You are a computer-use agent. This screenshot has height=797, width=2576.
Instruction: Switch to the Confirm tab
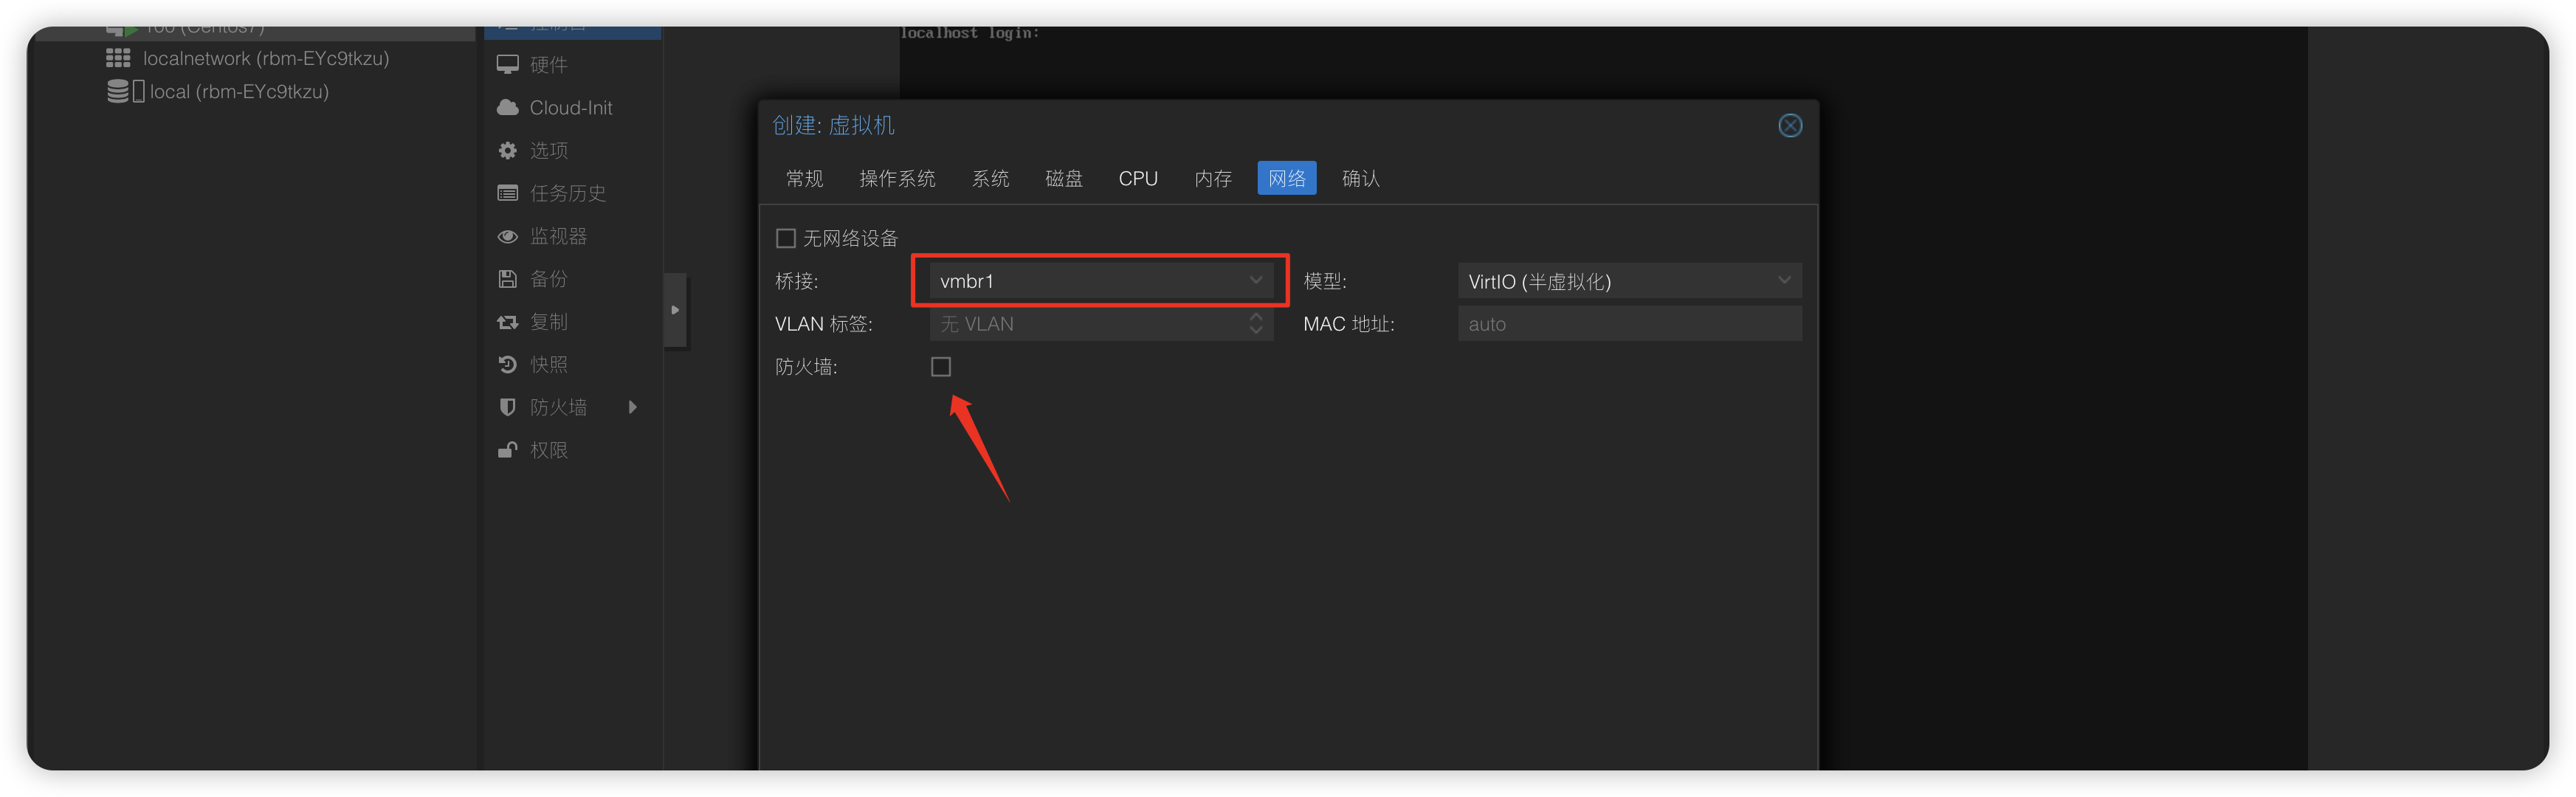pyautogui.click(x=1360, y=179)
